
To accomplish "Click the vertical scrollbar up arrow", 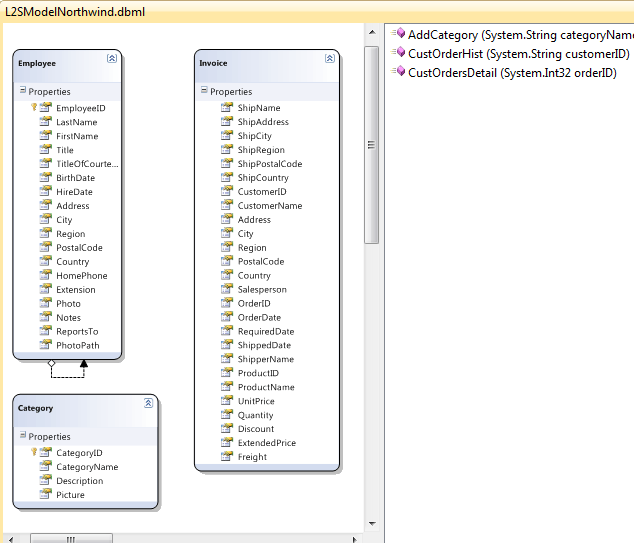I will click(x=372, y=32).
